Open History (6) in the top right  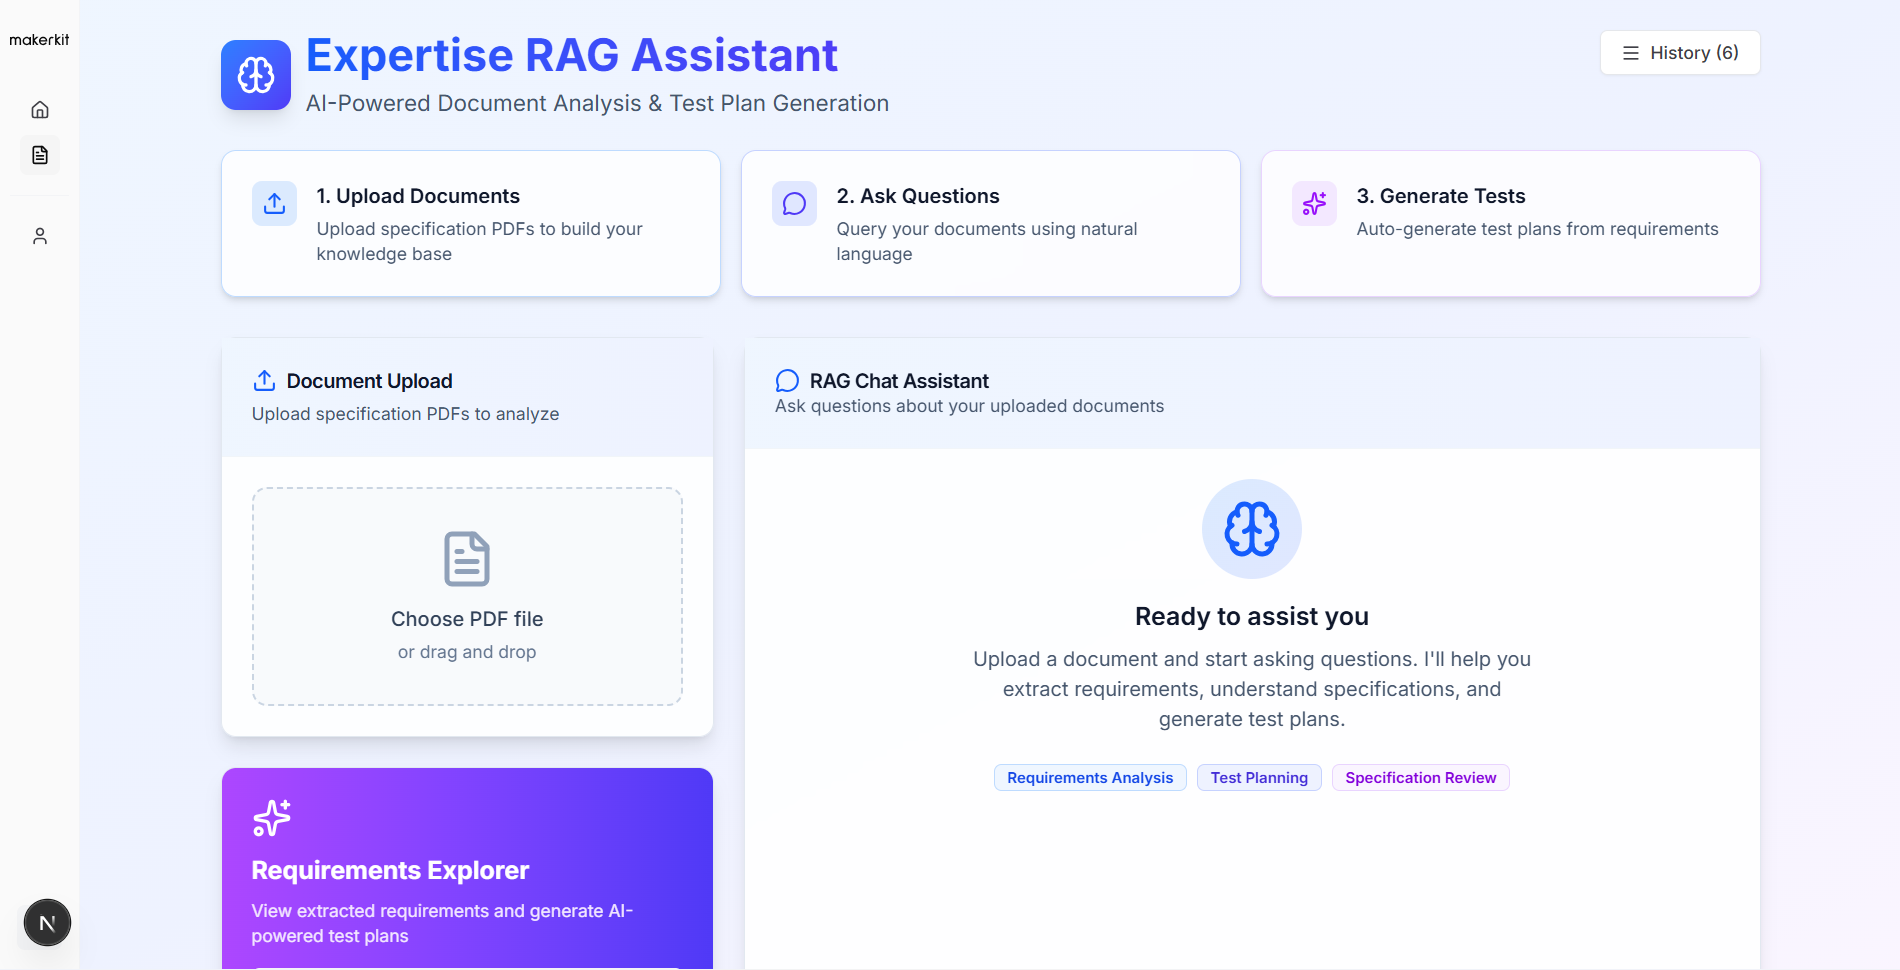1680,52
